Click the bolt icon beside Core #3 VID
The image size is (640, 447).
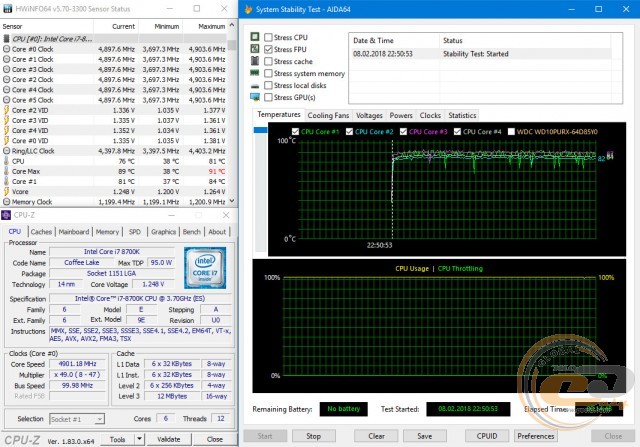click(x=7, y=120)
